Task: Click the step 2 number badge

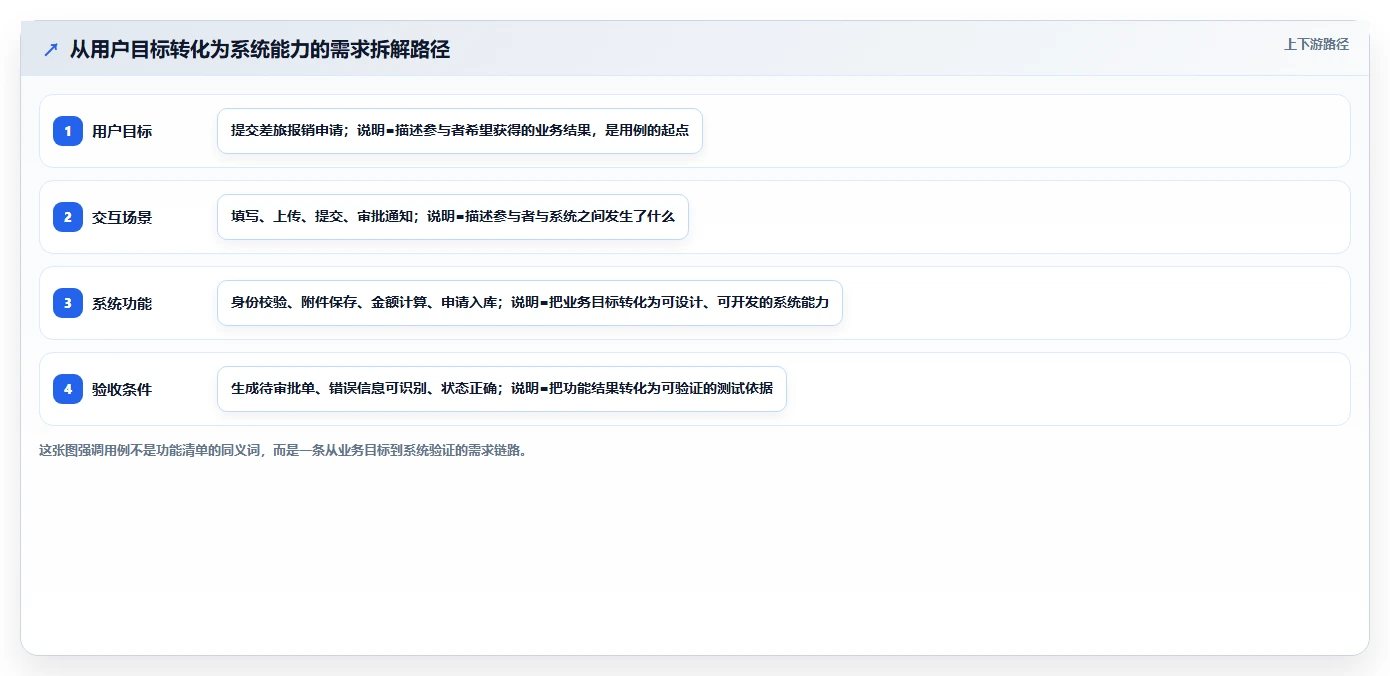Action: coord(68,217)
